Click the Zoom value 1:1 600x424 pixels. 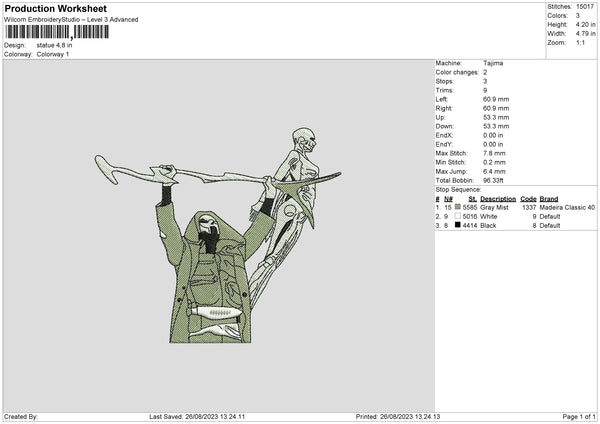(580, 42)
